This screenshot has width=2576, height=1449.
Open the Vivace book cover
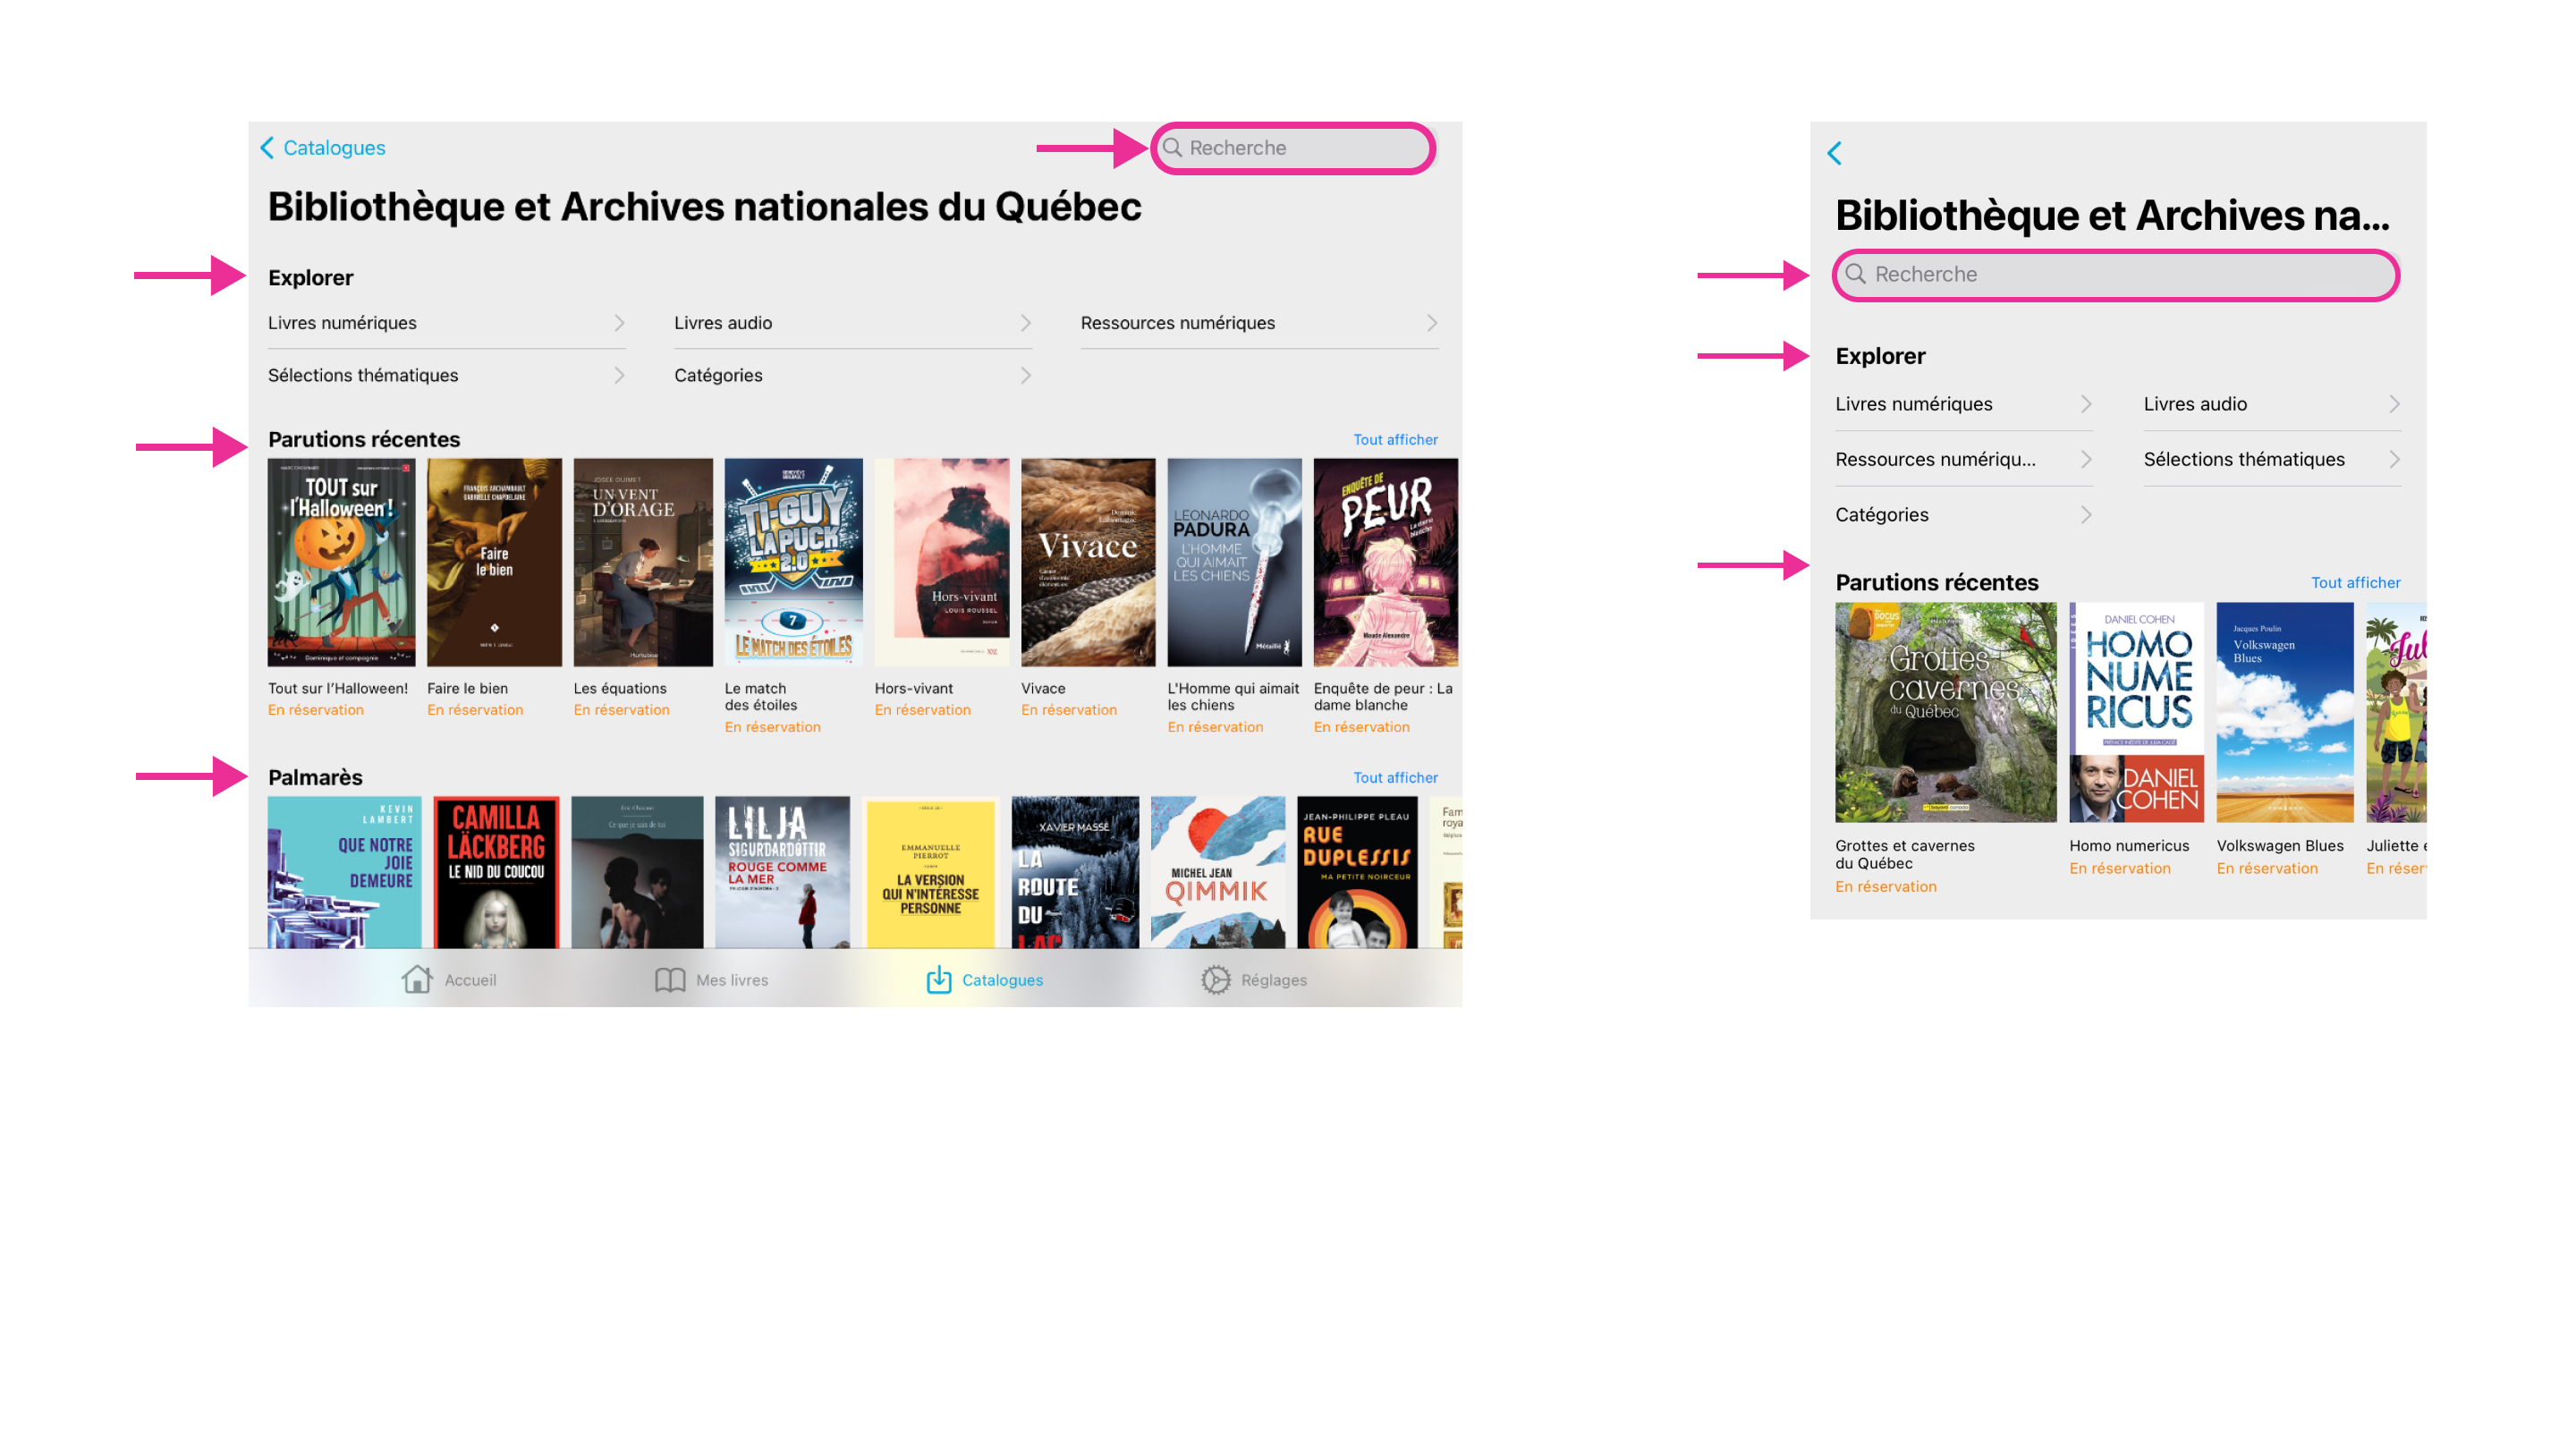pyautogui.click(x=1088, y=562)
